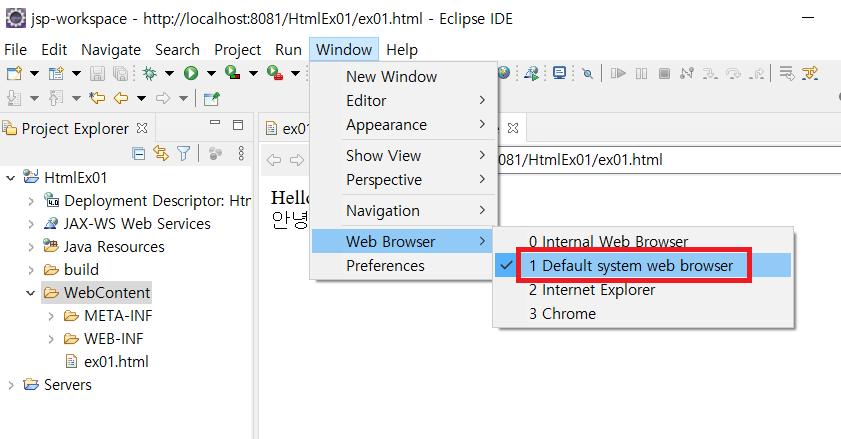Click the Project Explorer filter funnel icon

pos(184,154)
